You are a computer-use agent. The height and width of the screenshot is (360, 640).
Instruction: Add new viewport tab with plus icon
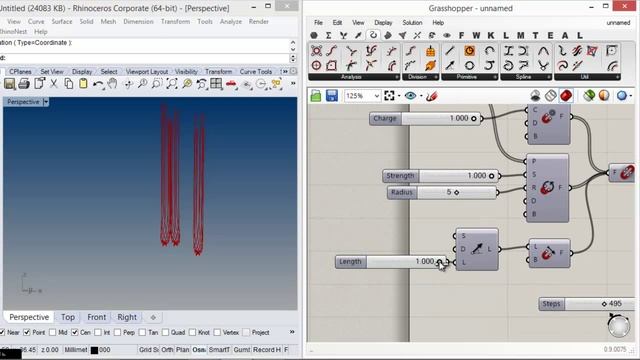[x=153, y=317]
